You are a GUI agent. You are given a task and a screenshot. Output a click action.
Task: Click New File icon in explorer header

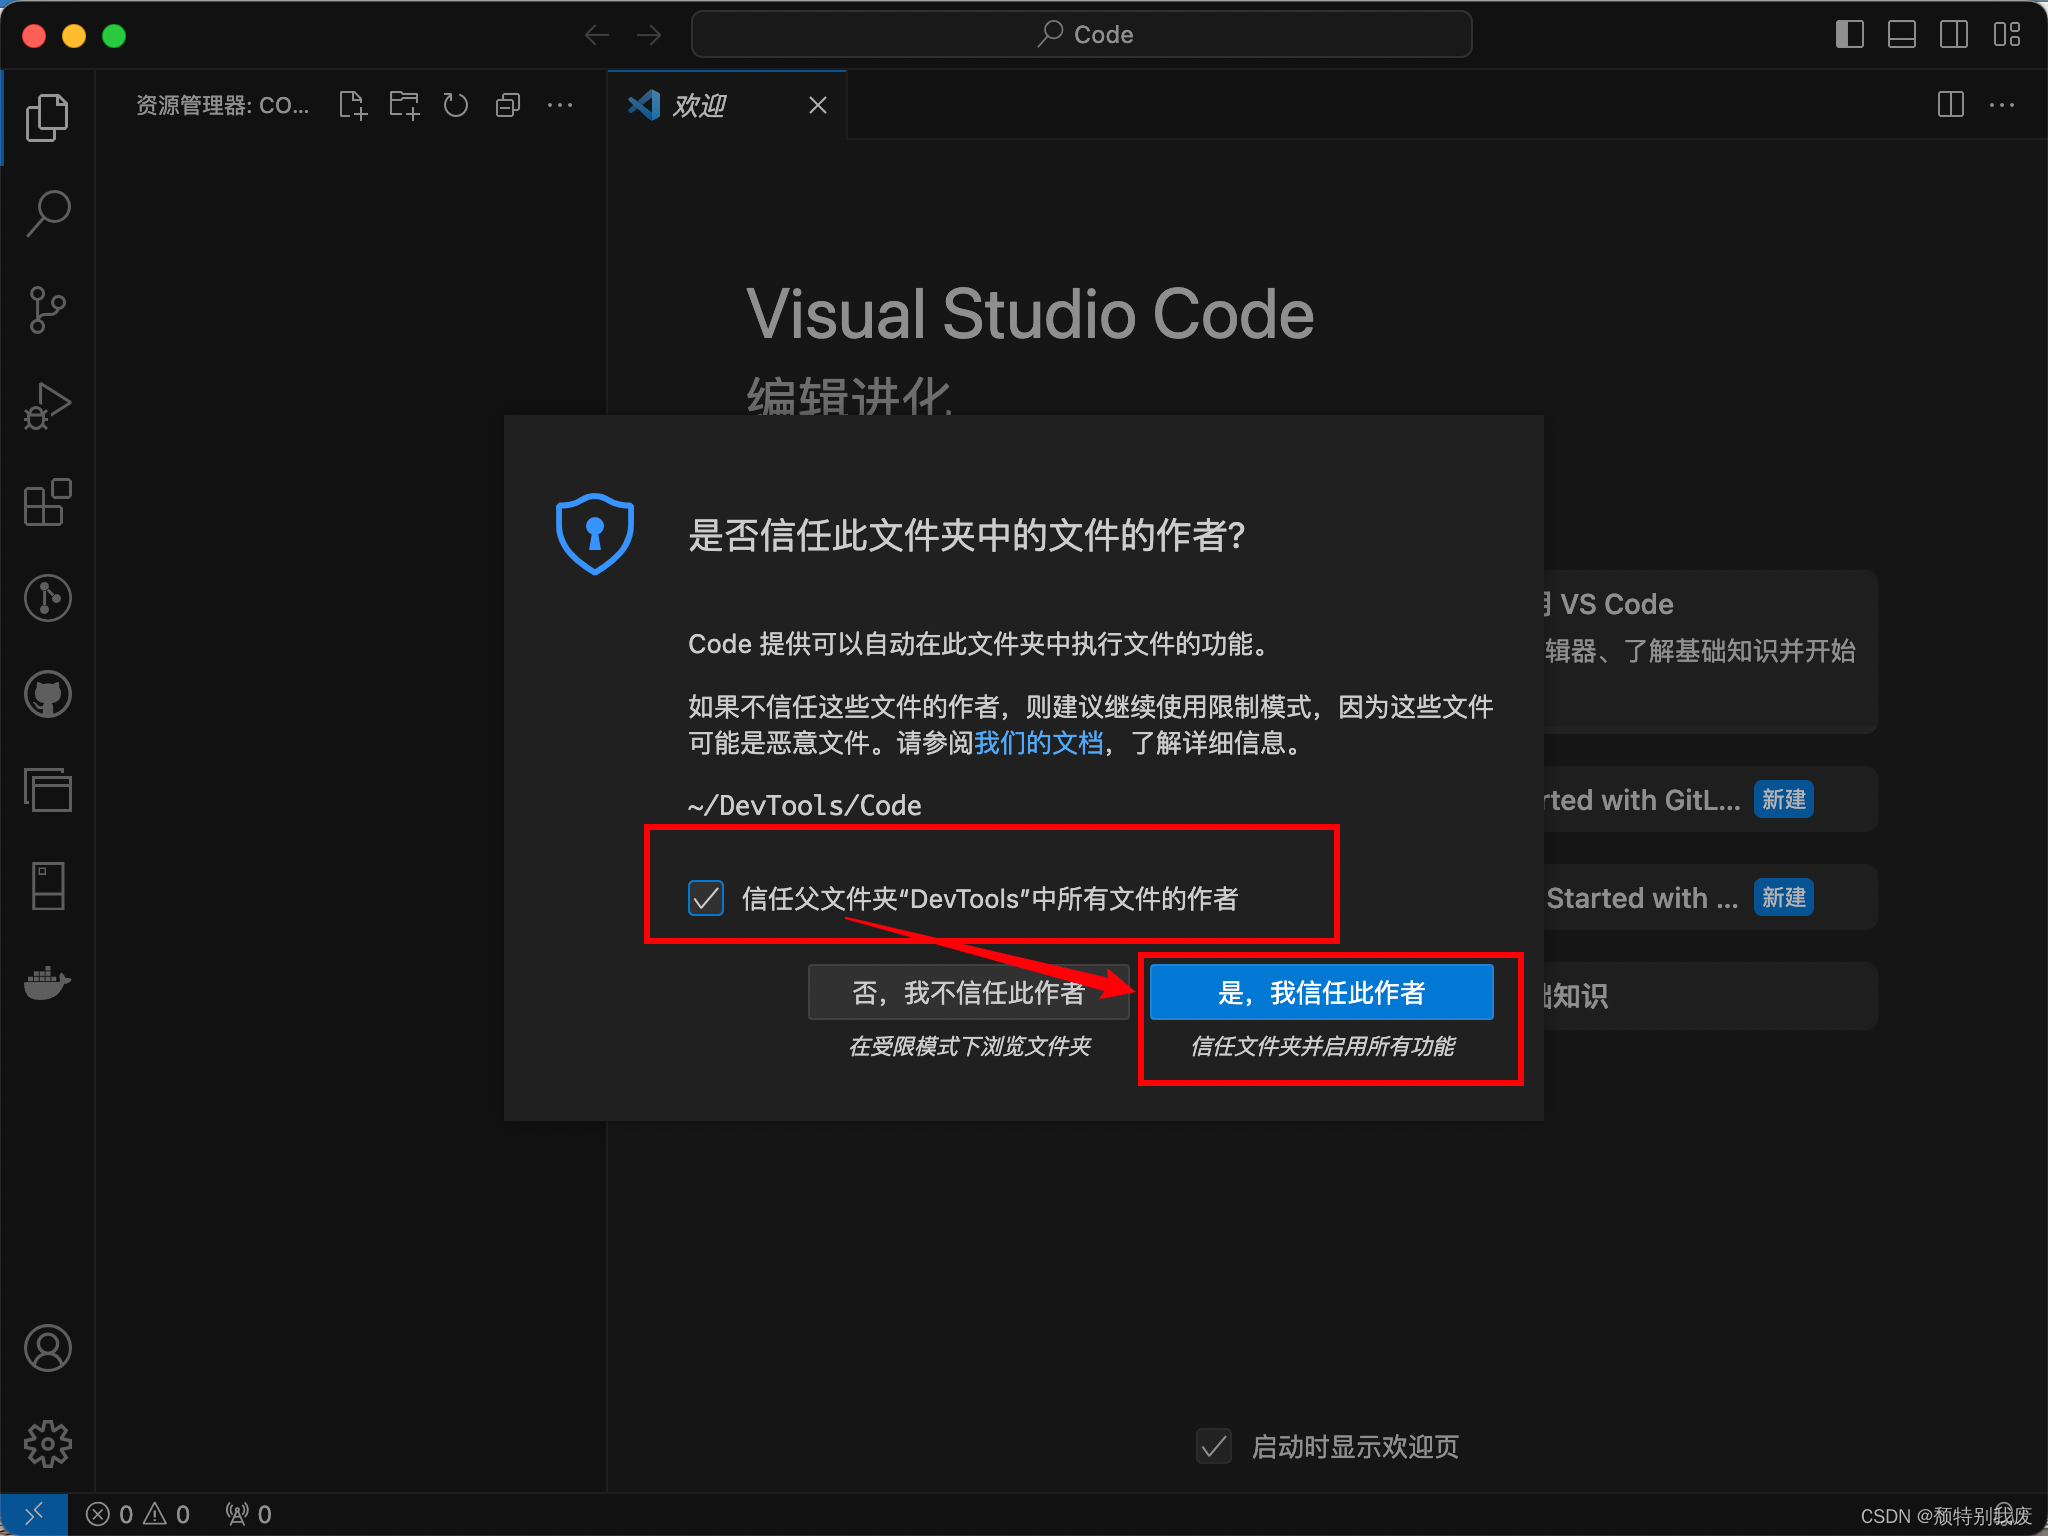pos(352,105)
